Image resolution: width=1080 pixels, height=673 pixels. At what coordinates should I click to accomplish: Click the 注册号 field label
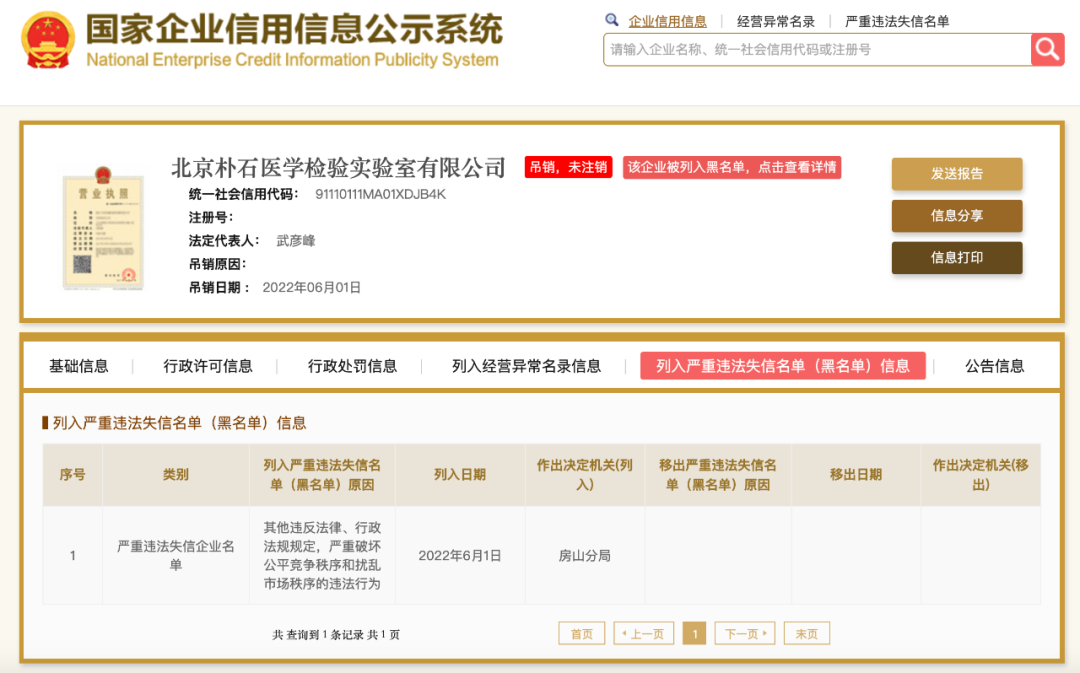tap(211, 218)
